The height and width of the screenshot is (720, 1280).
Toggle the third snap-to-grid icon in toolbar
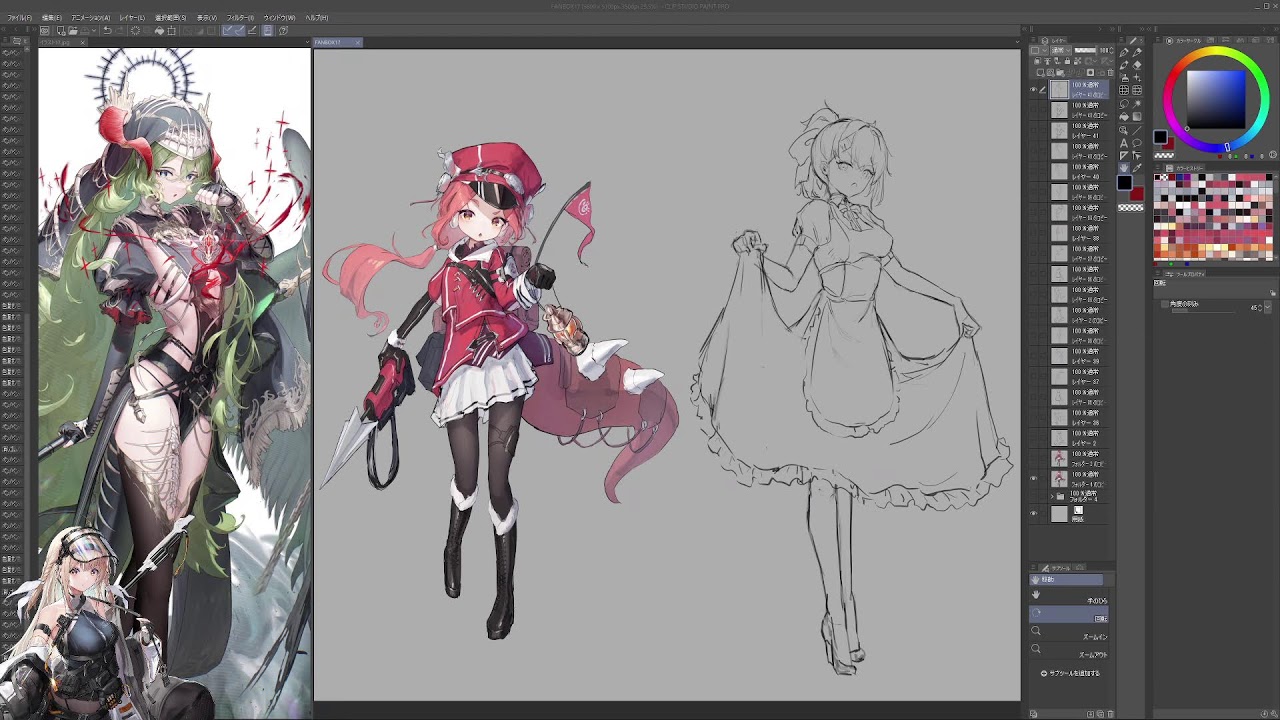[252, 30]
